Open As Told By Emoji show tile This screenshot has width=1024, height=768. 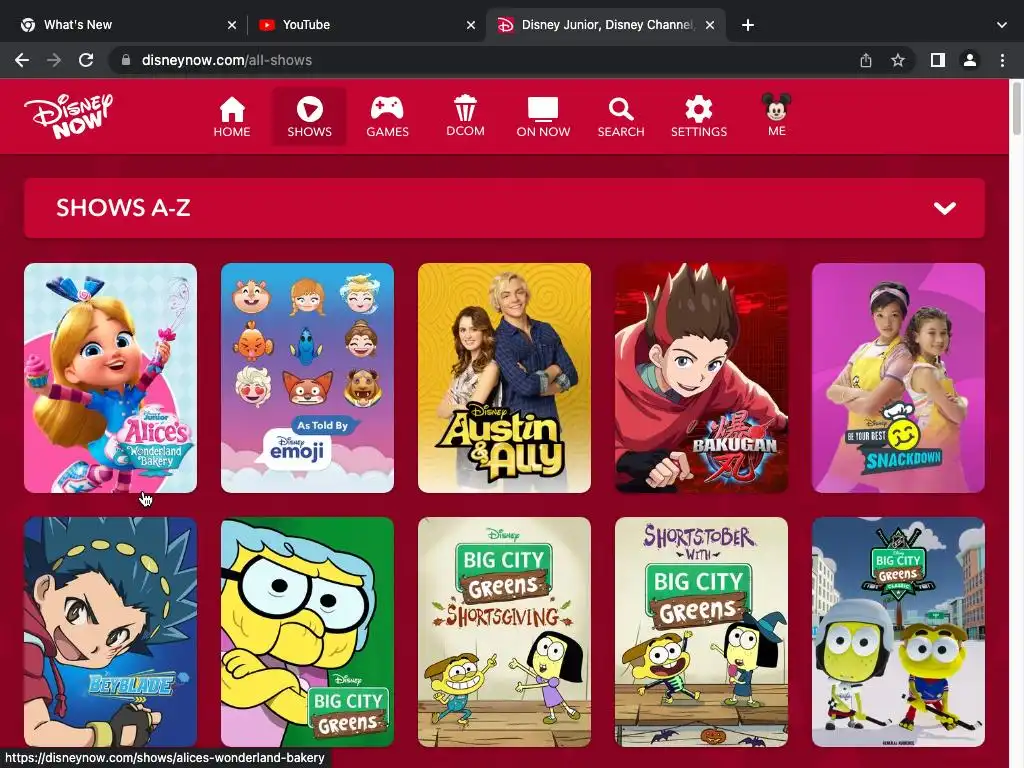click(308, 377)
